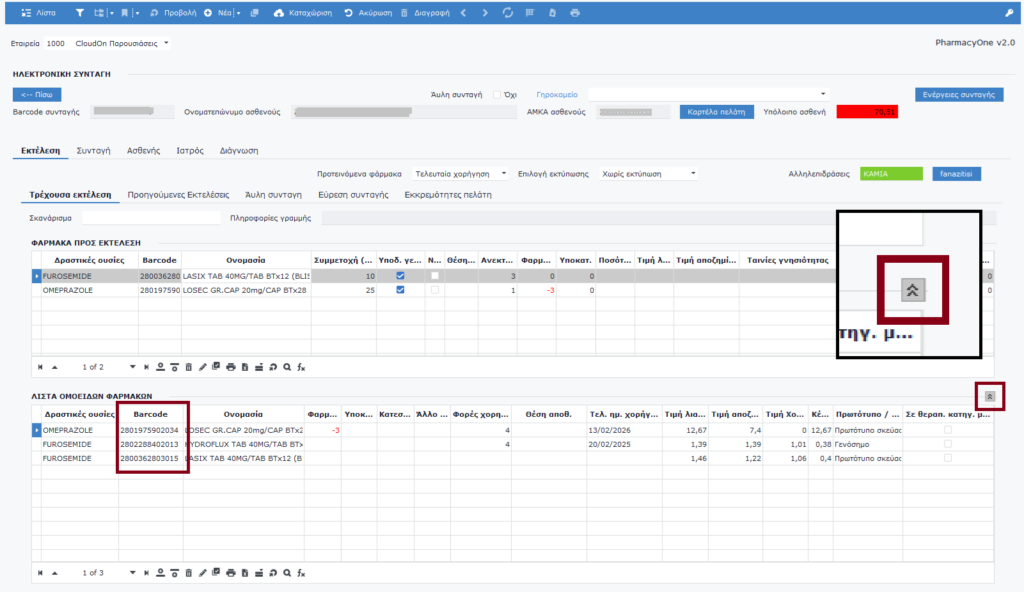The height and width of the screenshot is (592, 1024).
Task: Click the filter funnel icon in top toolbar
Action: tap(78, 13)
